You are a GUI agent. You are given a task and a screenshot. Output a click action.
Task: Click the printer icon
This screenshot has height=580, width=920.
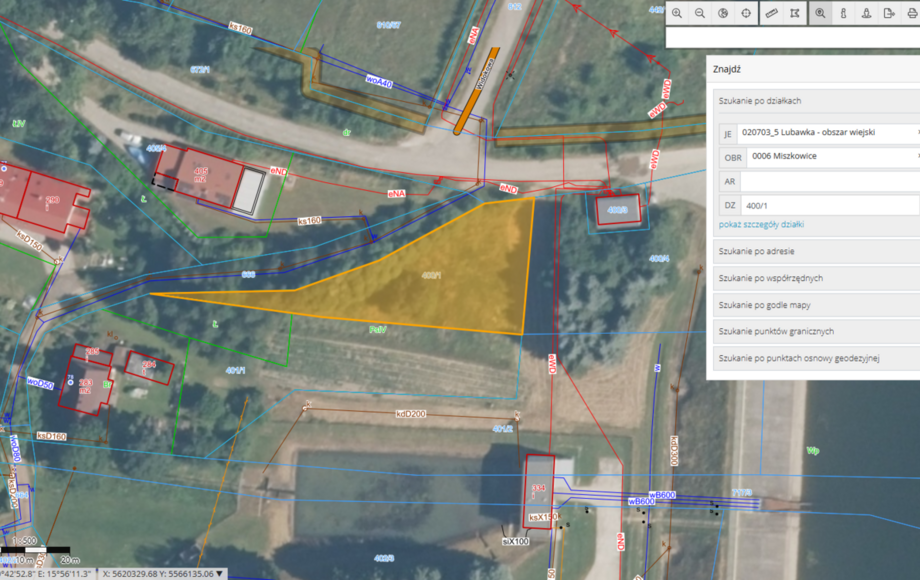tap(911, 13)
